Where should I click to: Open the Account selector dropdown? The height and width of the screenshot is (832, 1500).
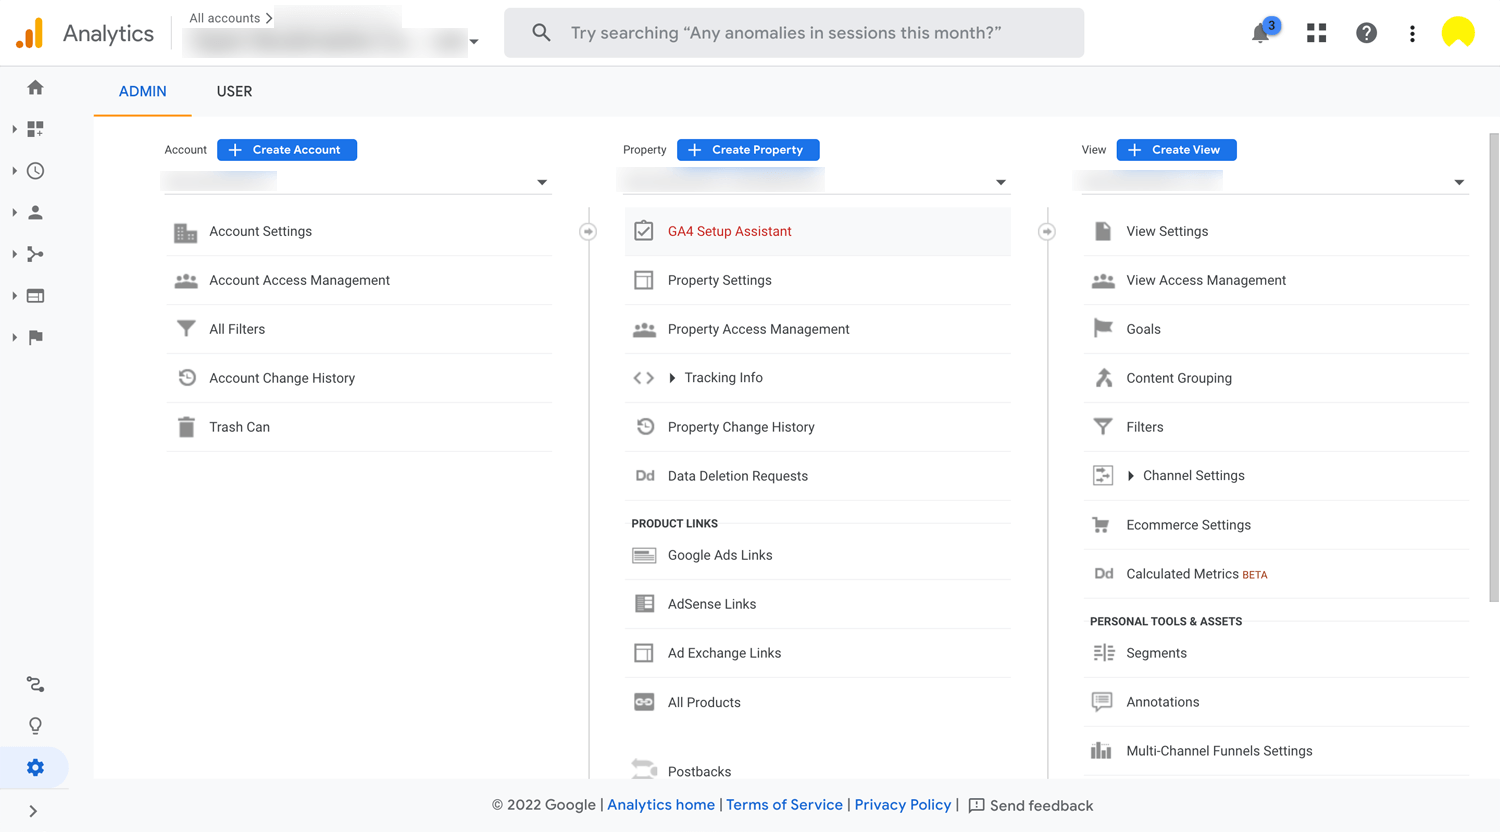356,182
